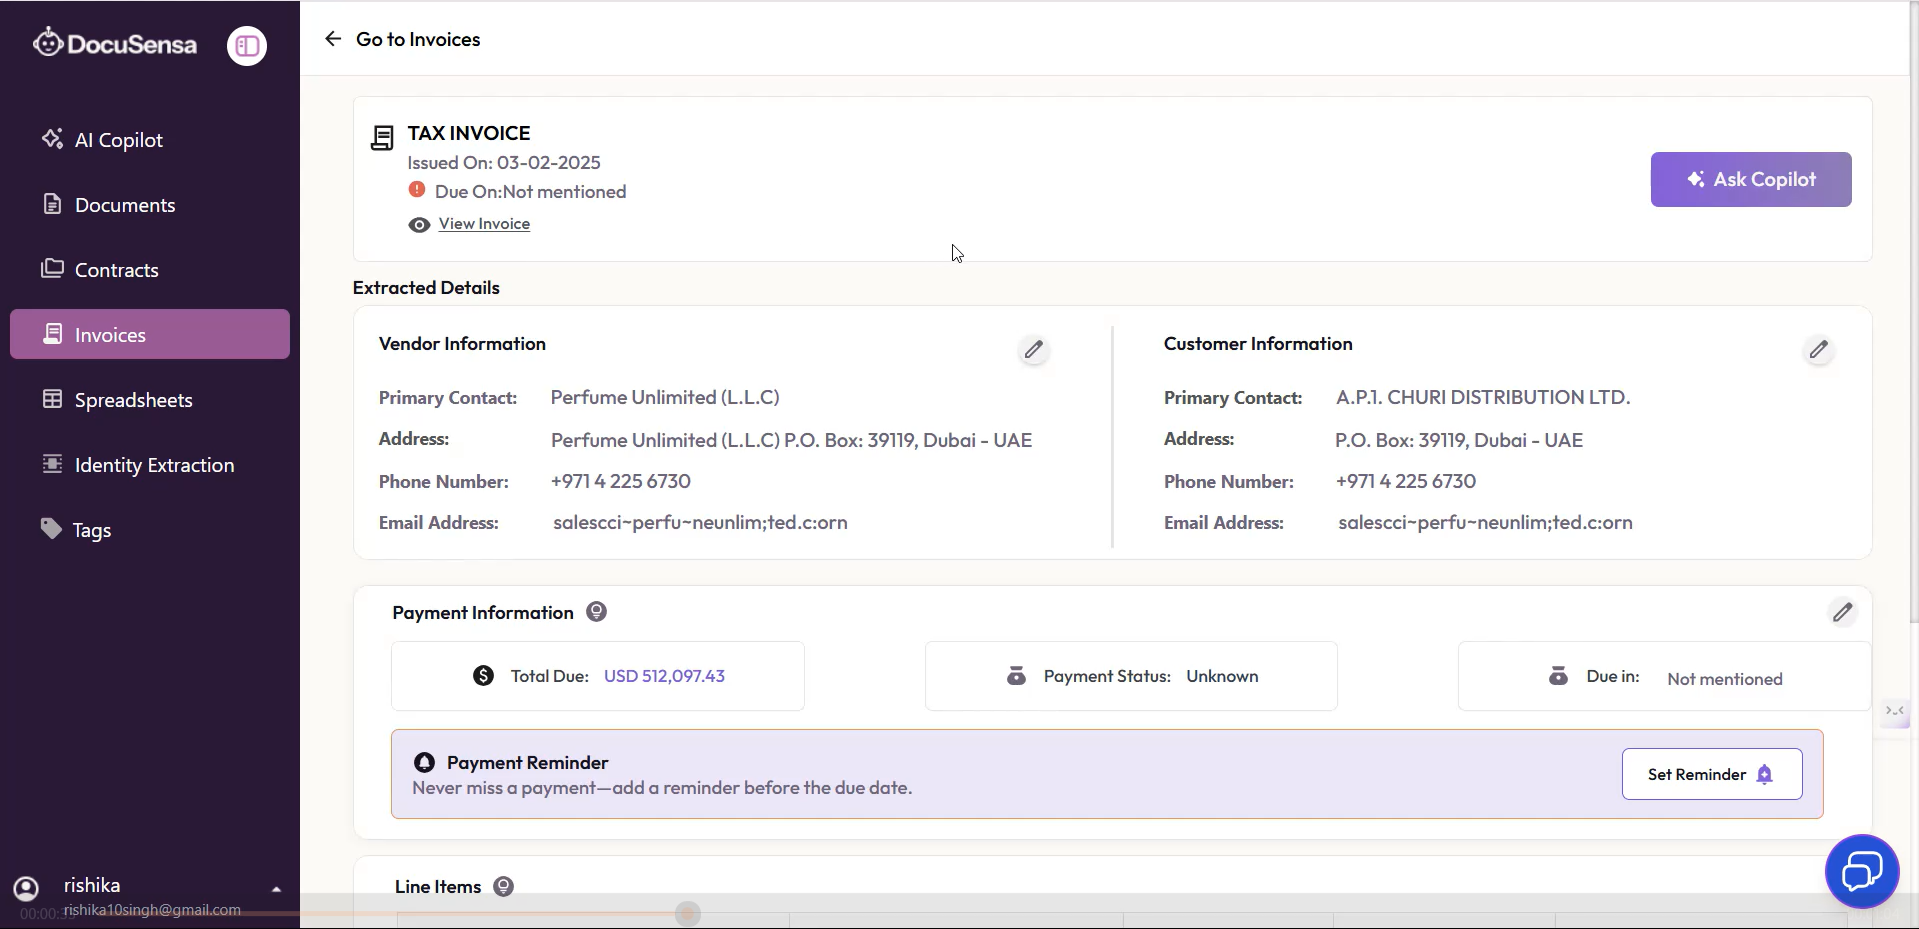Edit Customer Information with pencil icon
This screenshot has height=929, width=1919.
click(x=1819, y=350)
